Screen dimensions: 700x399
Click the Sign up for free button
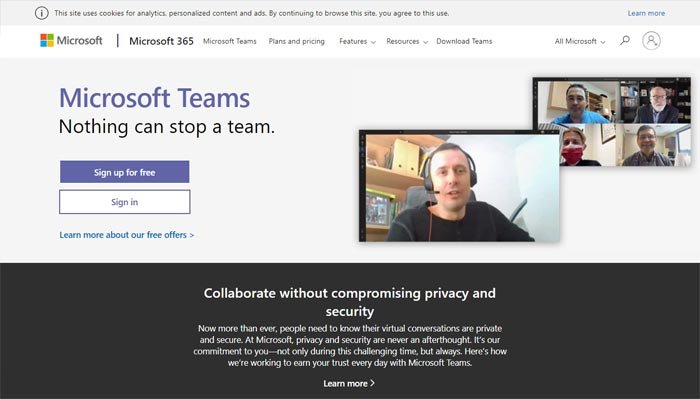click(125, 172)
